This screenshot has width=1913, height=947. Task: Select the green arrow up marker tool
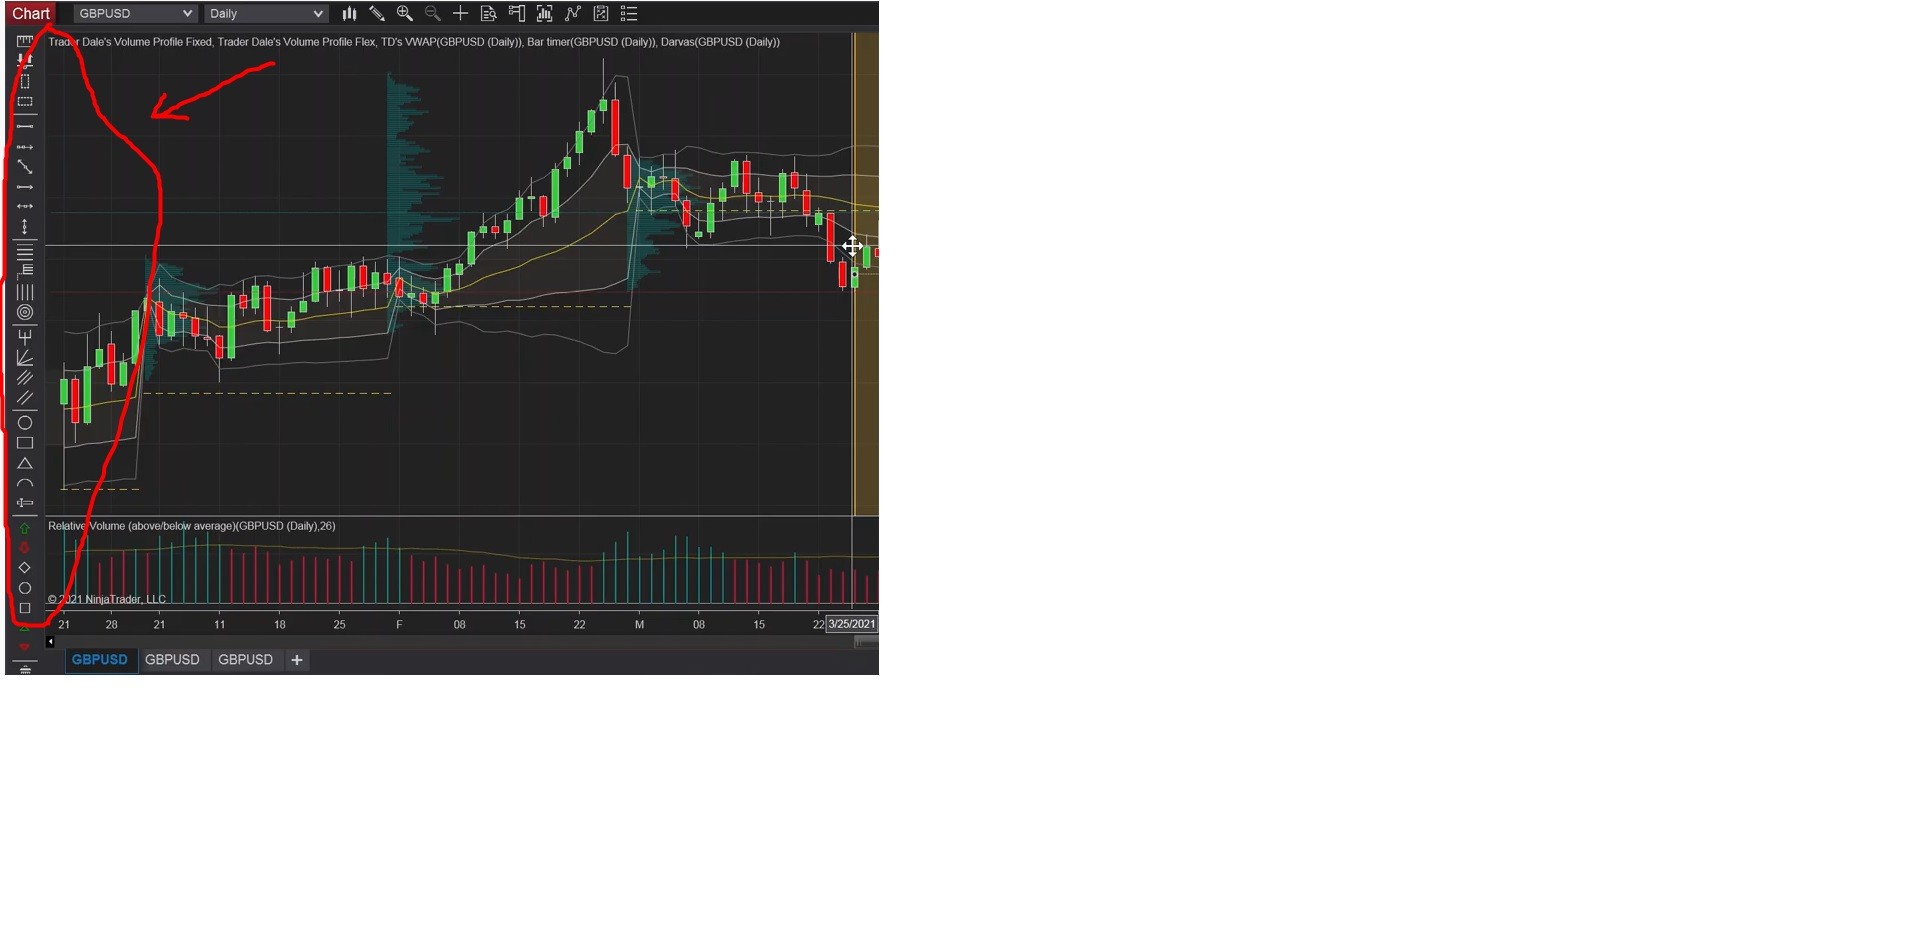click(25, 528)
